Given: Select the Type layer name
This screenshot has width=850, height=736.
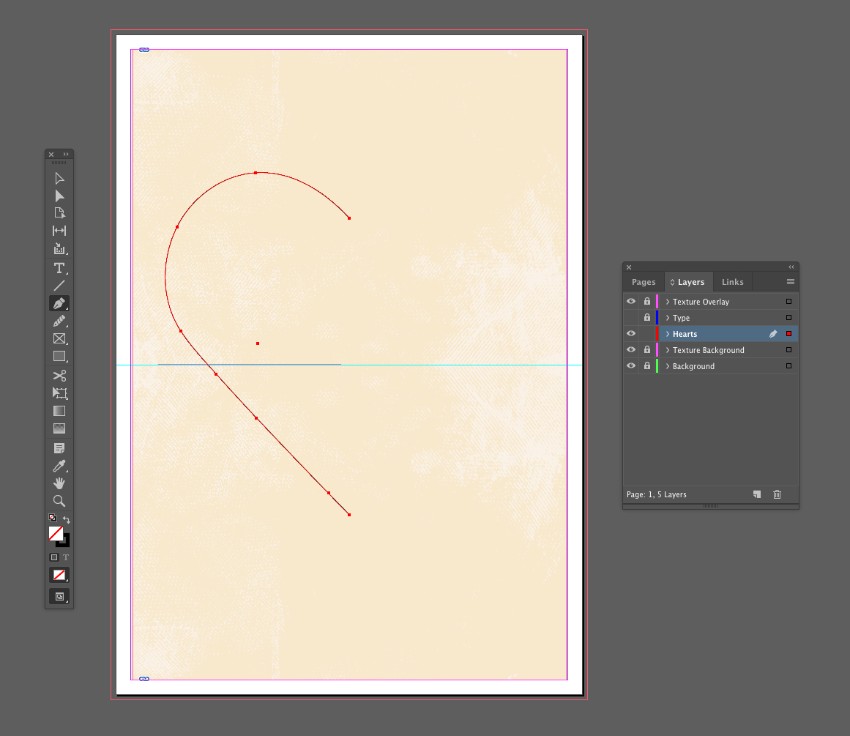Looking at the screenshot, I should (x=681, y=318).
